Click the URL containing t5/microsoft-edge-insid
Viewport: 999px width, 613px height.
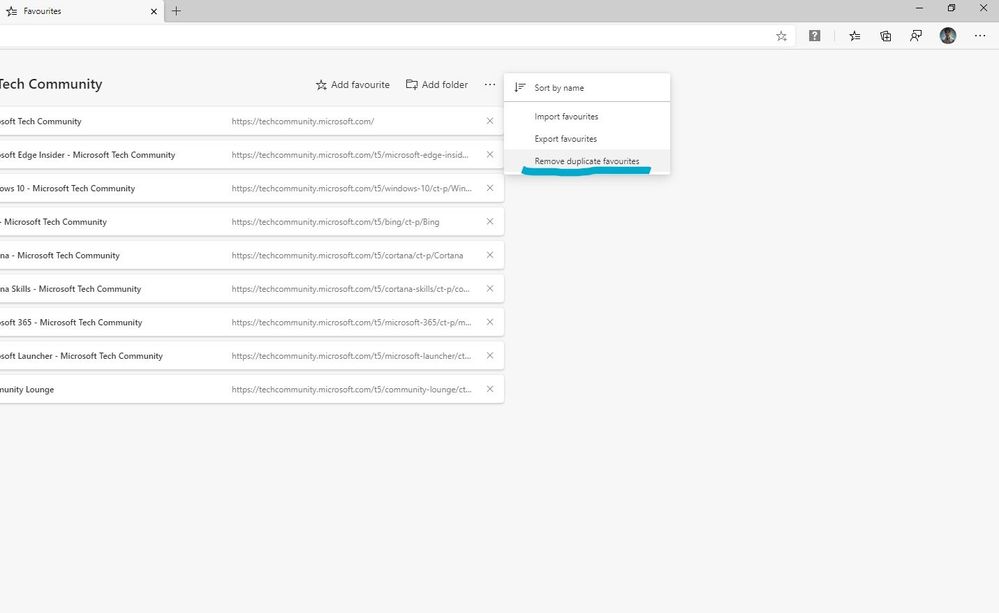tap(350, 155)
